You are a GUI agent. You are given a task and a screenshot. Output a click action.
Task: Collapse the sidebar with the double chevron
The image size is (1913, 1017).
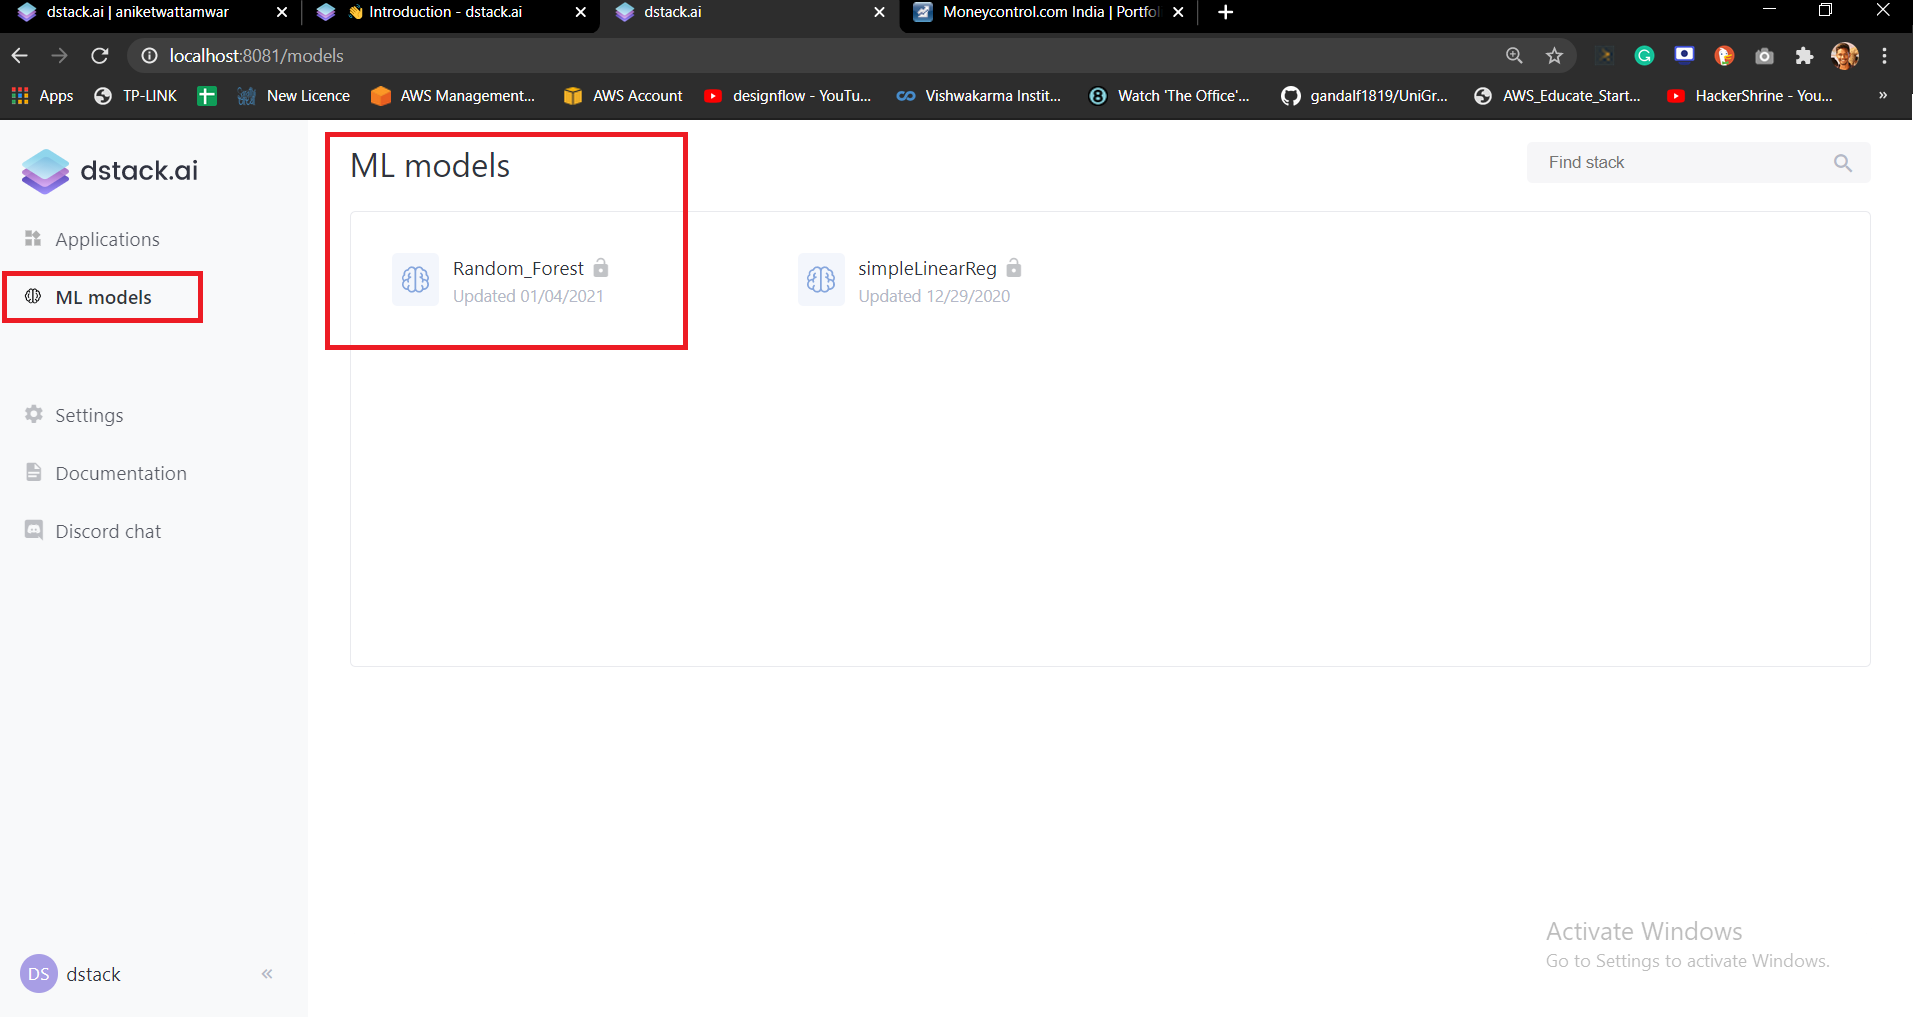click(x=267, y=974)
